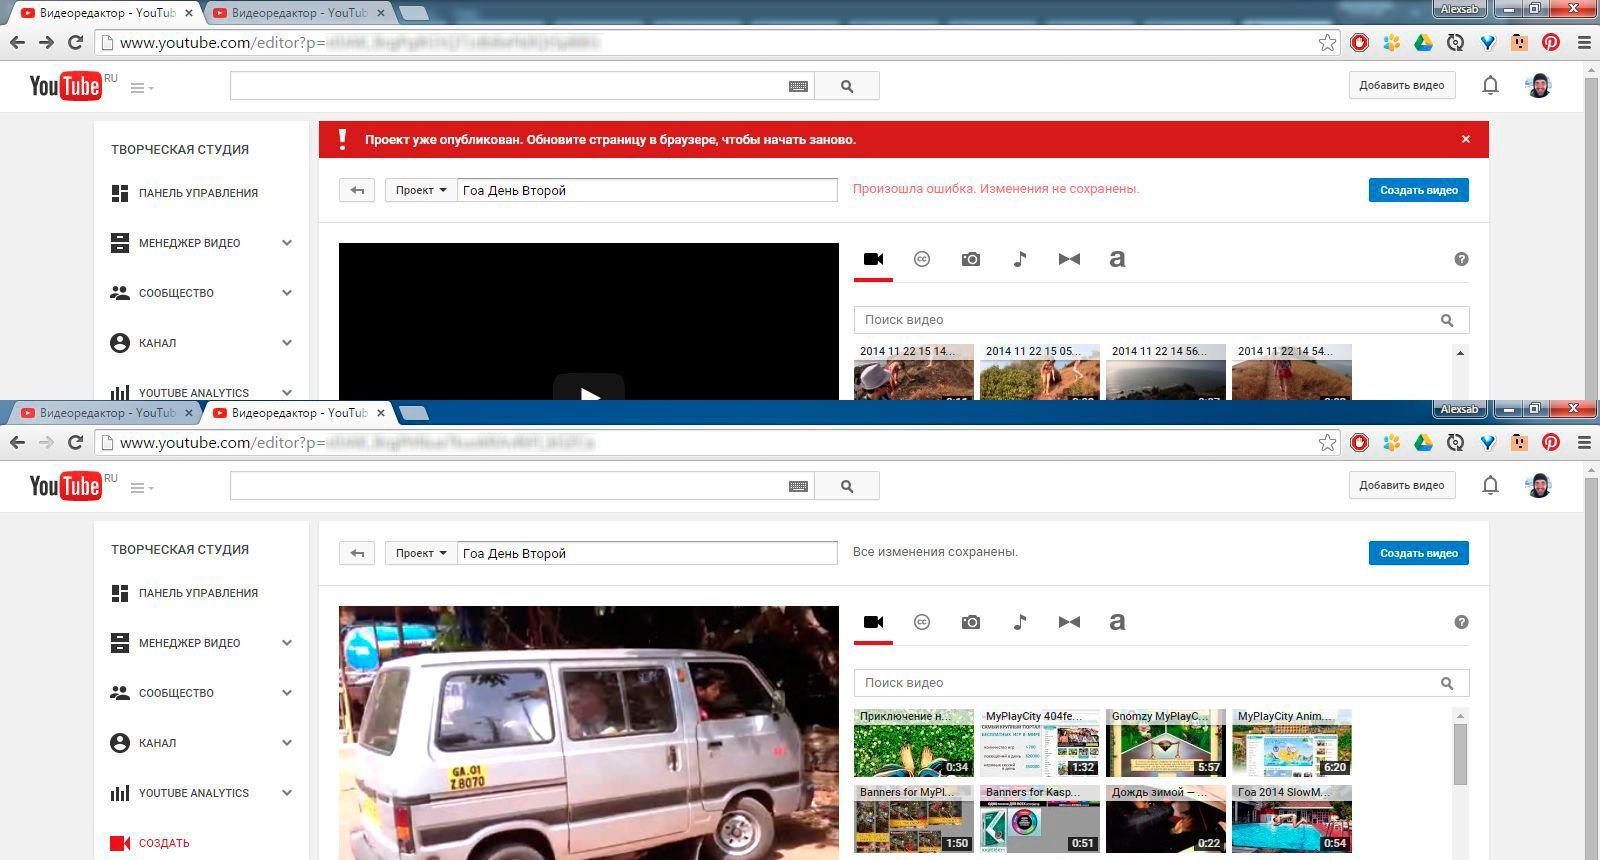
Task: Reload the page in the lower browser window
Action: tap(75, 442)
